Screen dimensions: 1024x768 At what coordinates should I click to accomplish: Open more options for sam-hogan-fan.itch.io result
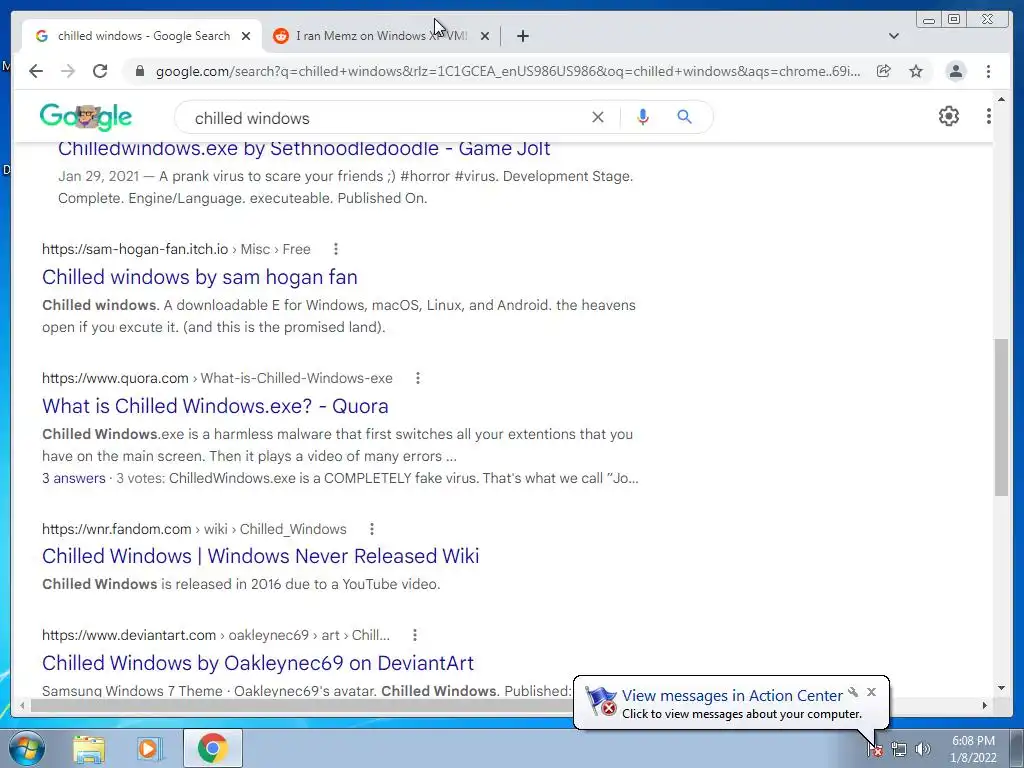point(336,249)
